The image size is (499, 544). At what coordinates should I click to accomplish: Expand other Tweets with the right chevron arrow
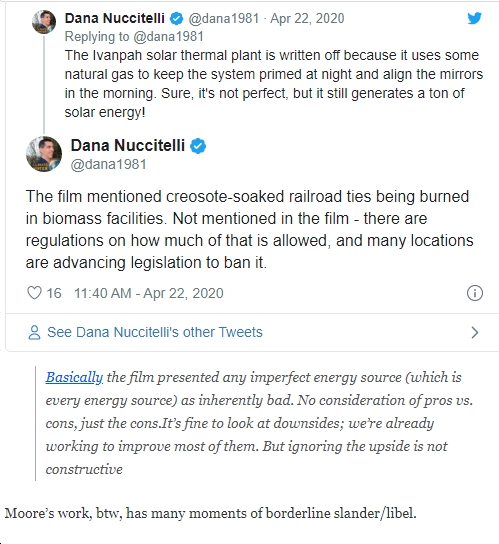475,332
